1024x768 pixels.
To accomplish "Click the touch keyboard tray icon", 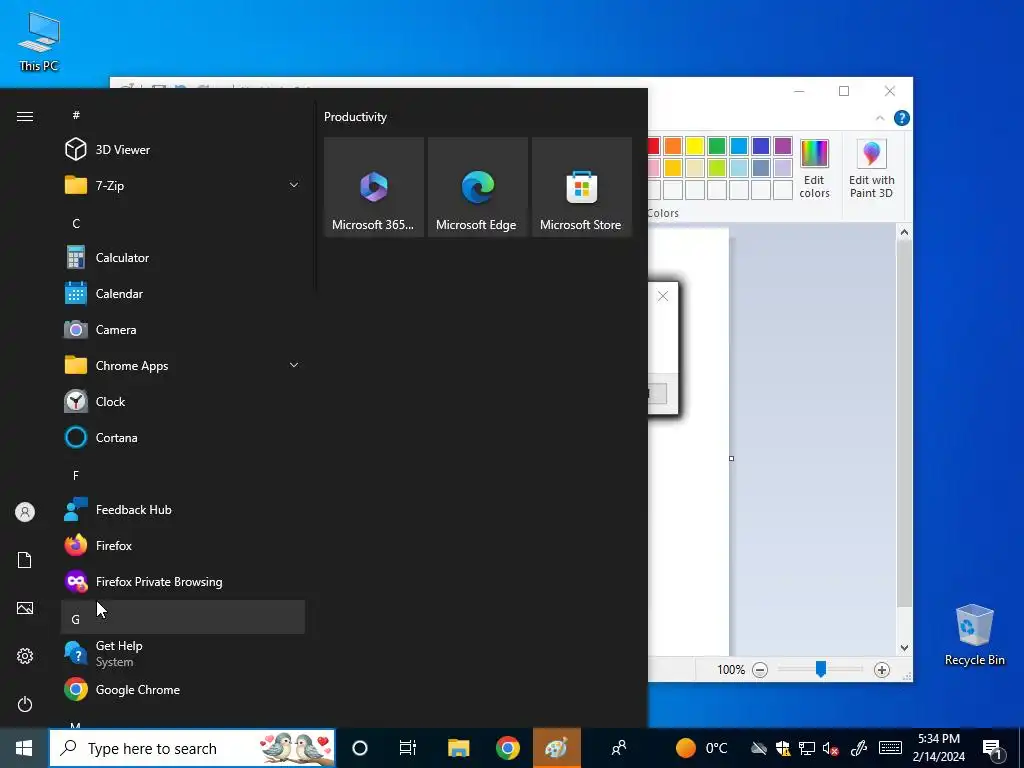I will 890,748.
